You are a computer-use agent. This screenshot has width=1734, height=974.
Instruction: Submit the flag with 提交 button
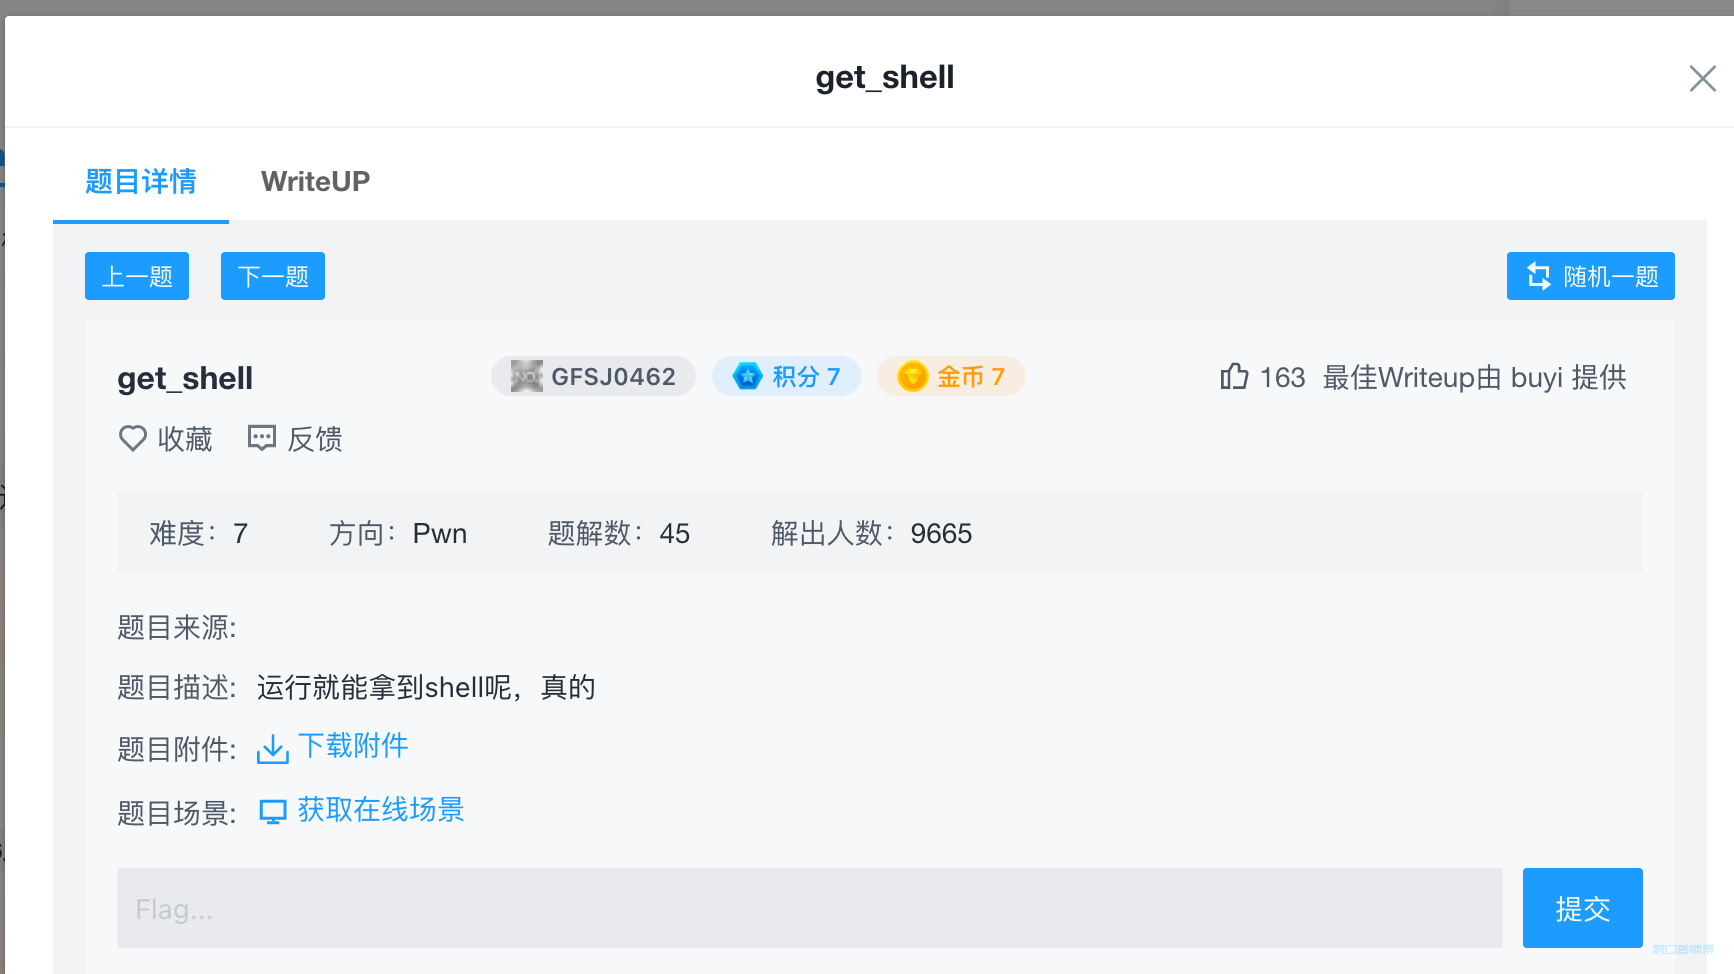tap(1582, 908)
